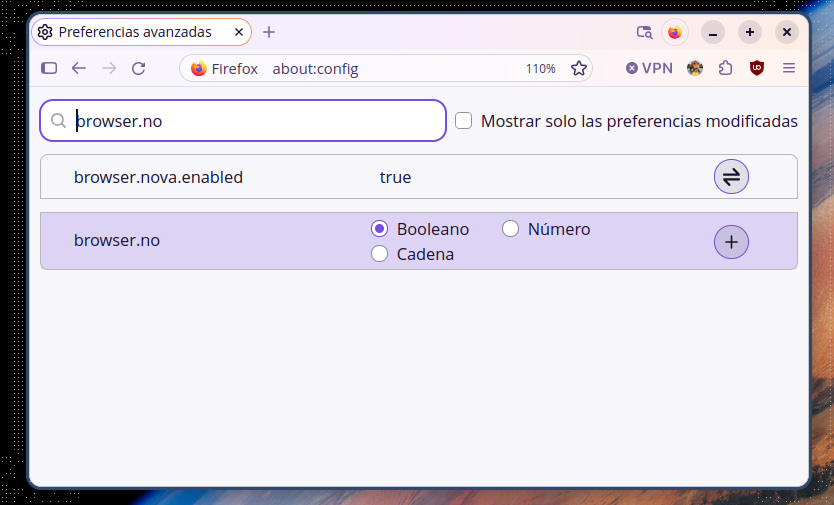Open a new tab
This screenshot has width=834, height=505.
[269, 32]
